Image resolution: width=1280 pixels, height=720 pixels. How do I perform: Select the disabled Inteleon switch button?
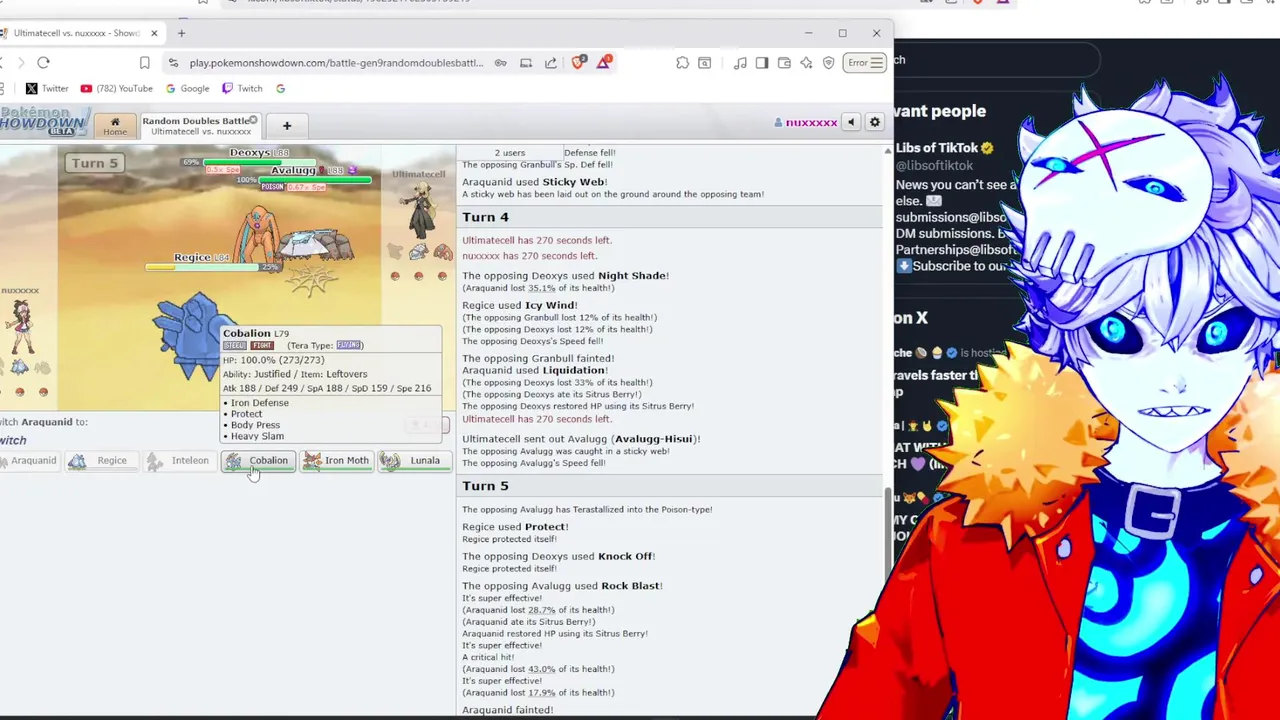pyautogui.click(x=180, y=461)
